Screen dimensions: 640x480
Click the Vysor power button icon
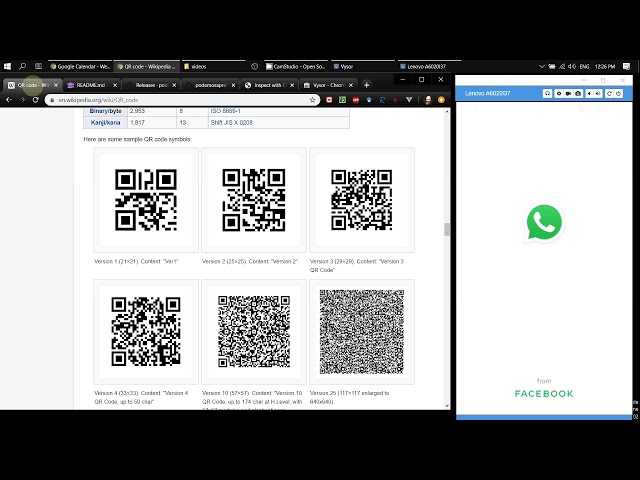tap(618, 93)
